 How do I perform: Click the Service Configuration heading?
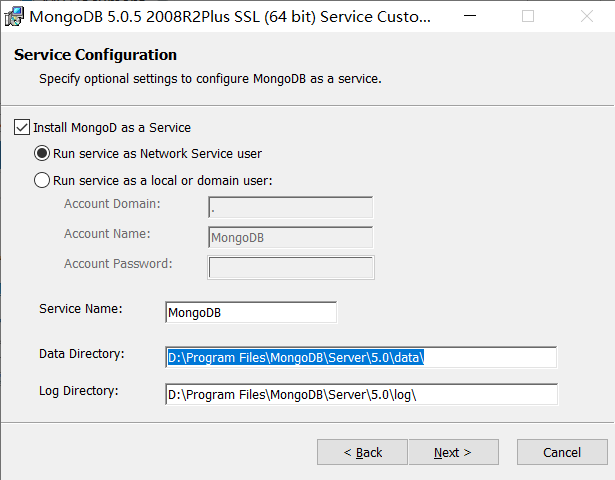(x=95, y=55)
